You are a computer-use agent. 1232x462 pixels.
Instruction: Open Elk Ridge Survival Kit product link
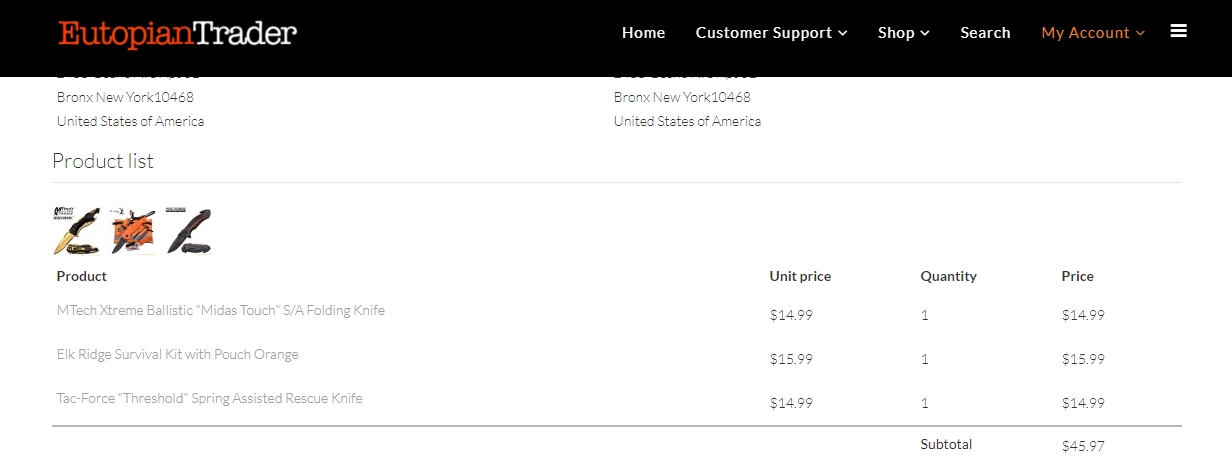pos(177,354)
